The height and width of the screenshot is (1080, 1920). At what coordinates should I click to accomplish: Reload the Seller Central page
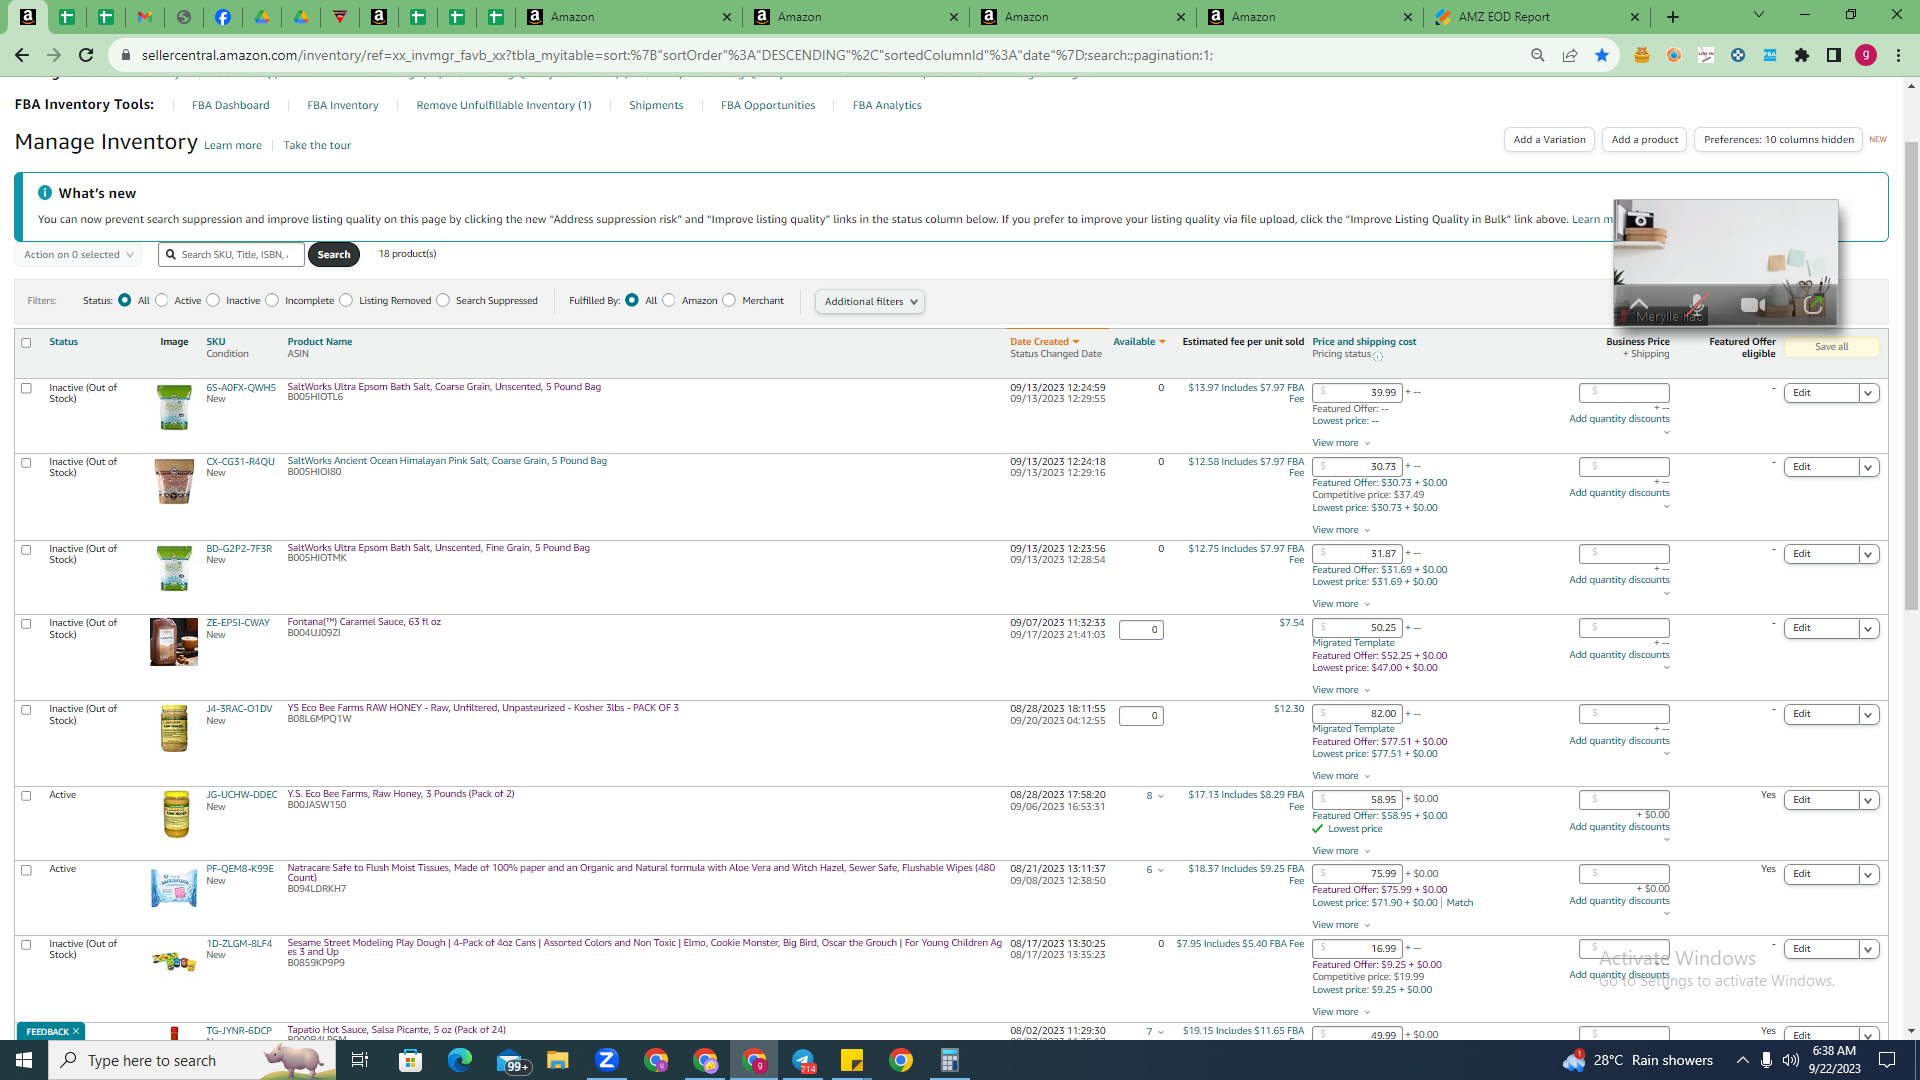[x=86, y=55]
